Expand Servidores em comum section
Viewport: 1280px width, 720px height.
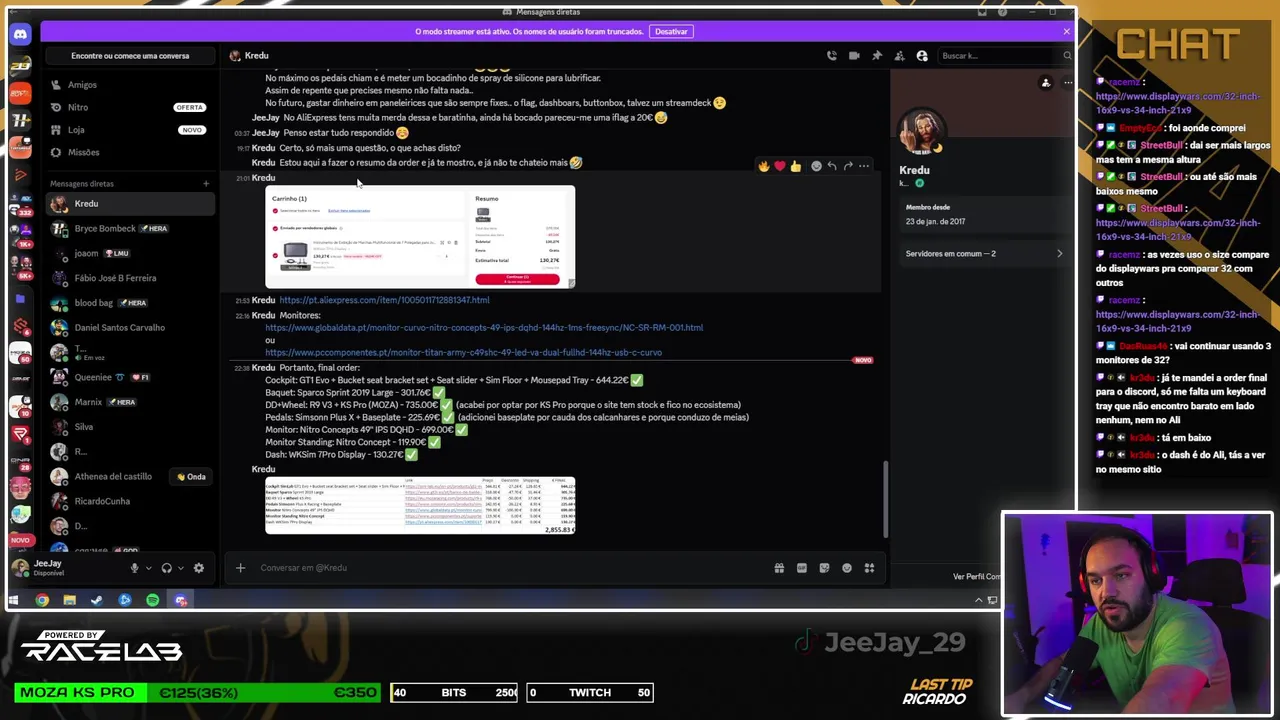coord(982,254)
